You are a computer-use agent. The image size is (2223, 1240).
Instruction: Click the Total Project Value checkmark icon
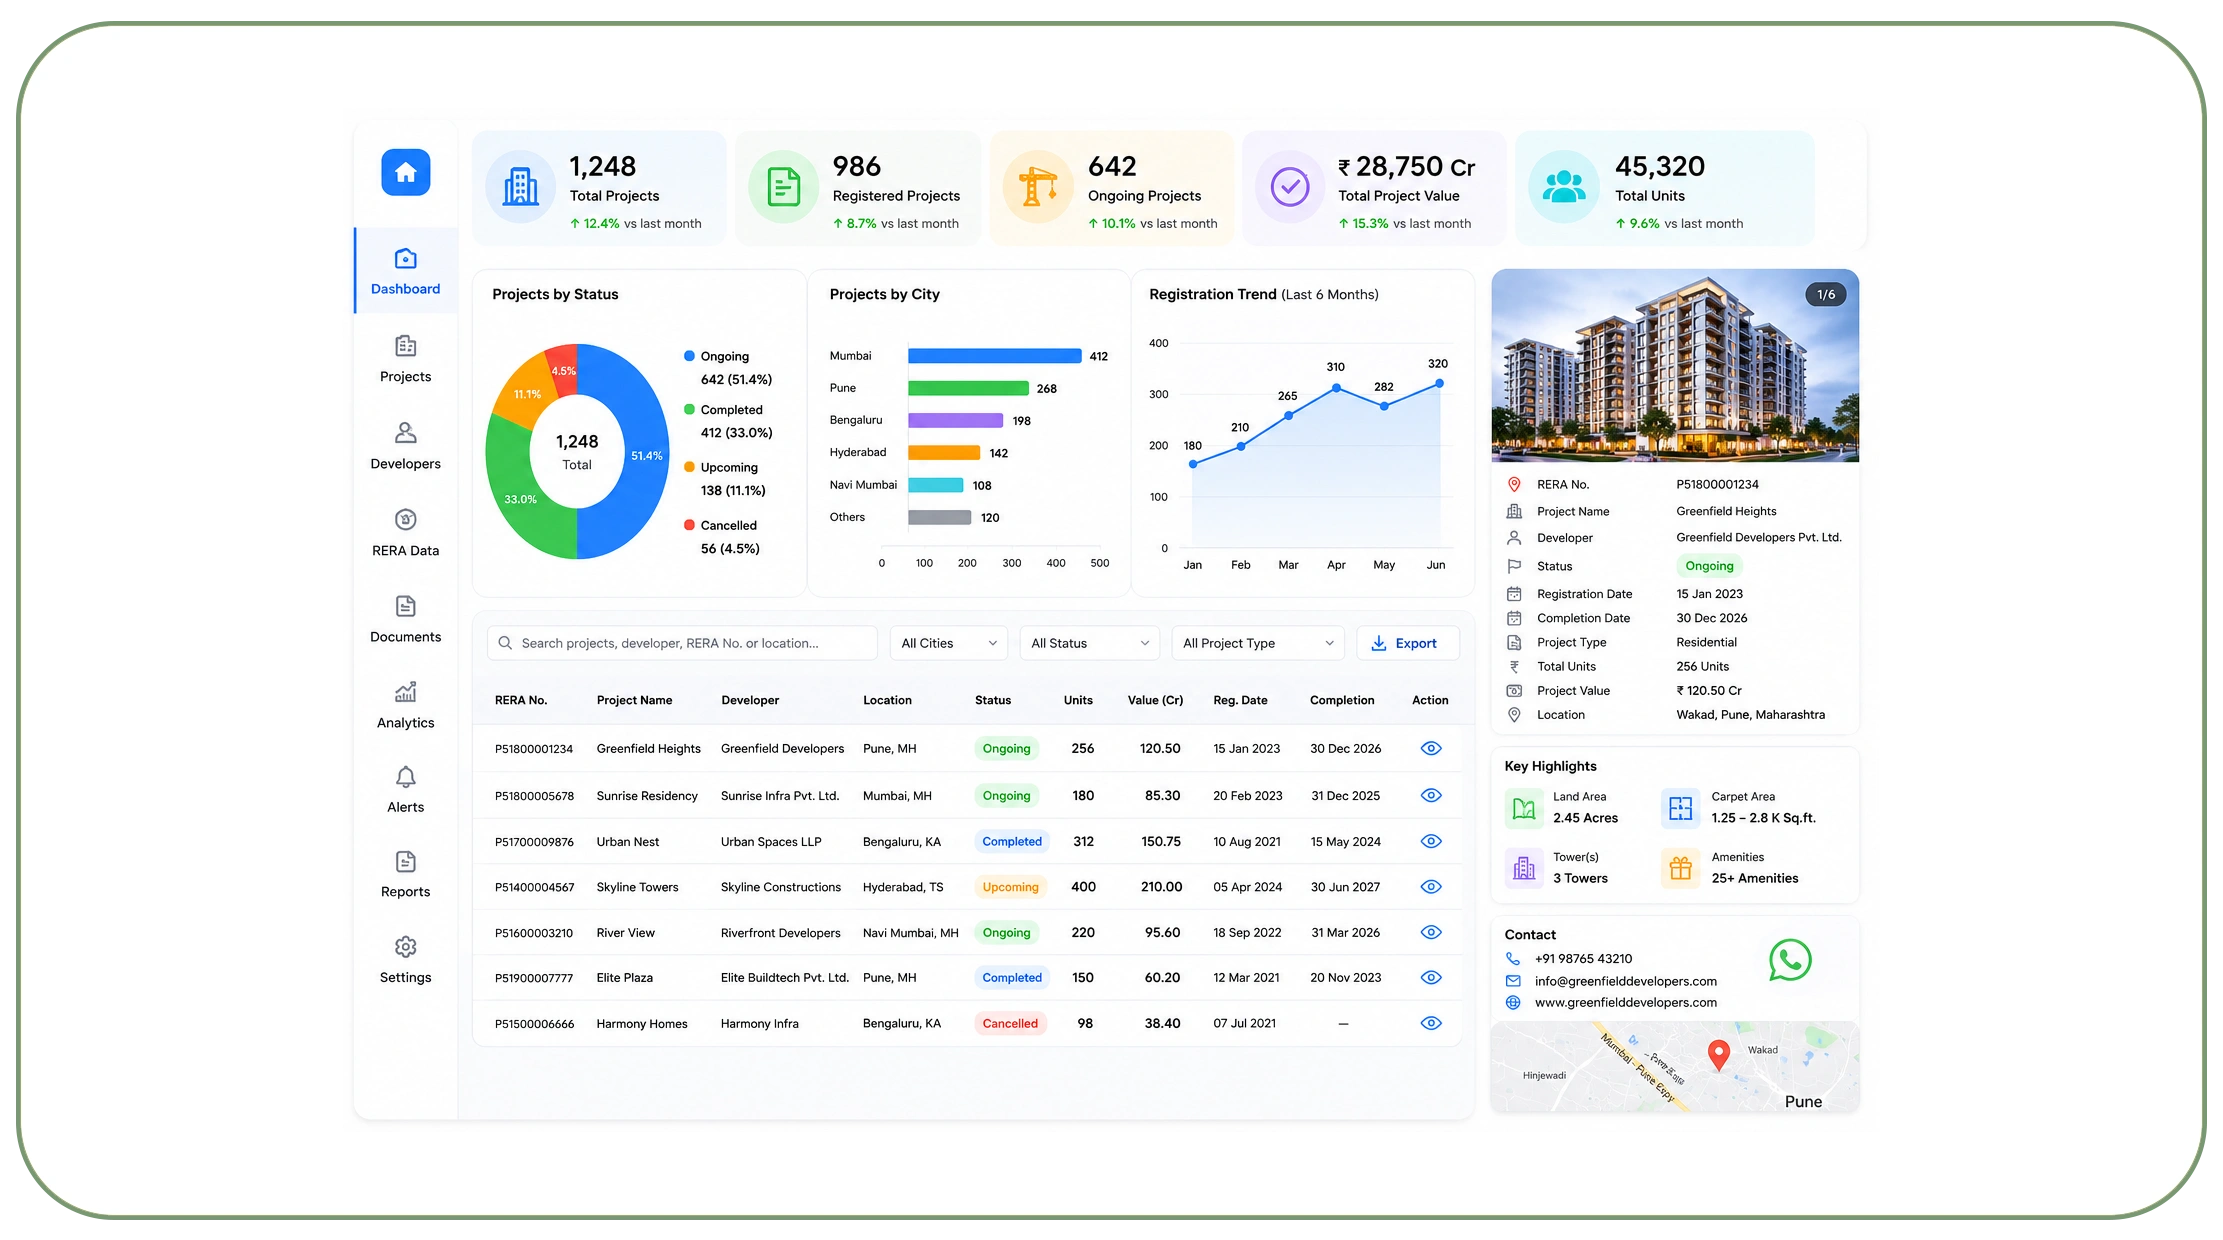click(x=1290, y=186)
